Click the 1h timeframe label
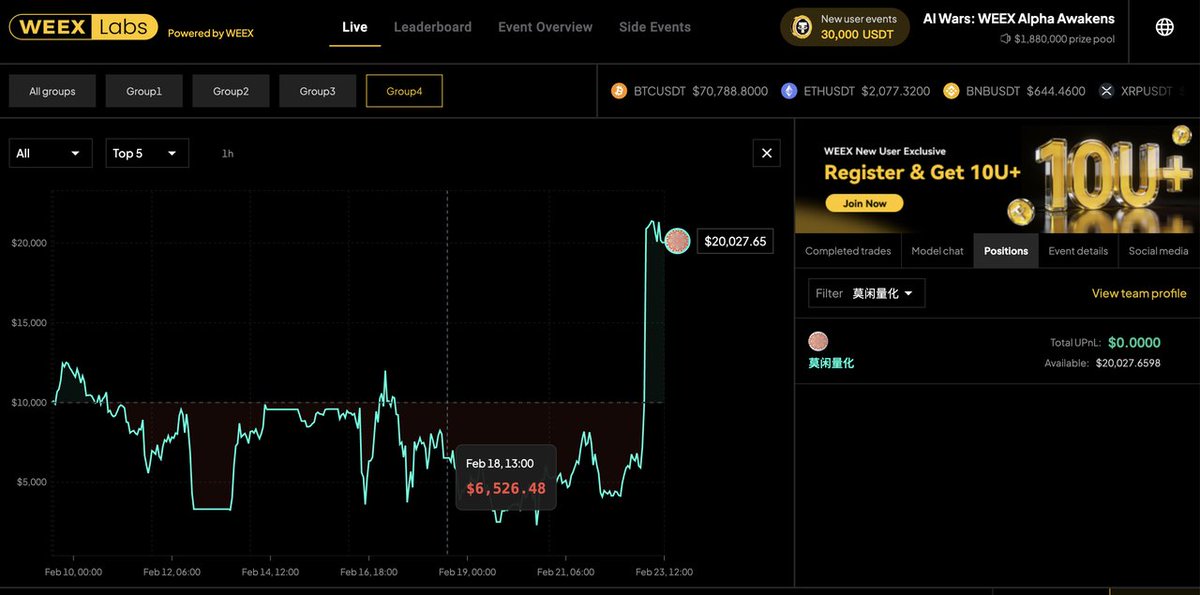 (x=228, y=153)
